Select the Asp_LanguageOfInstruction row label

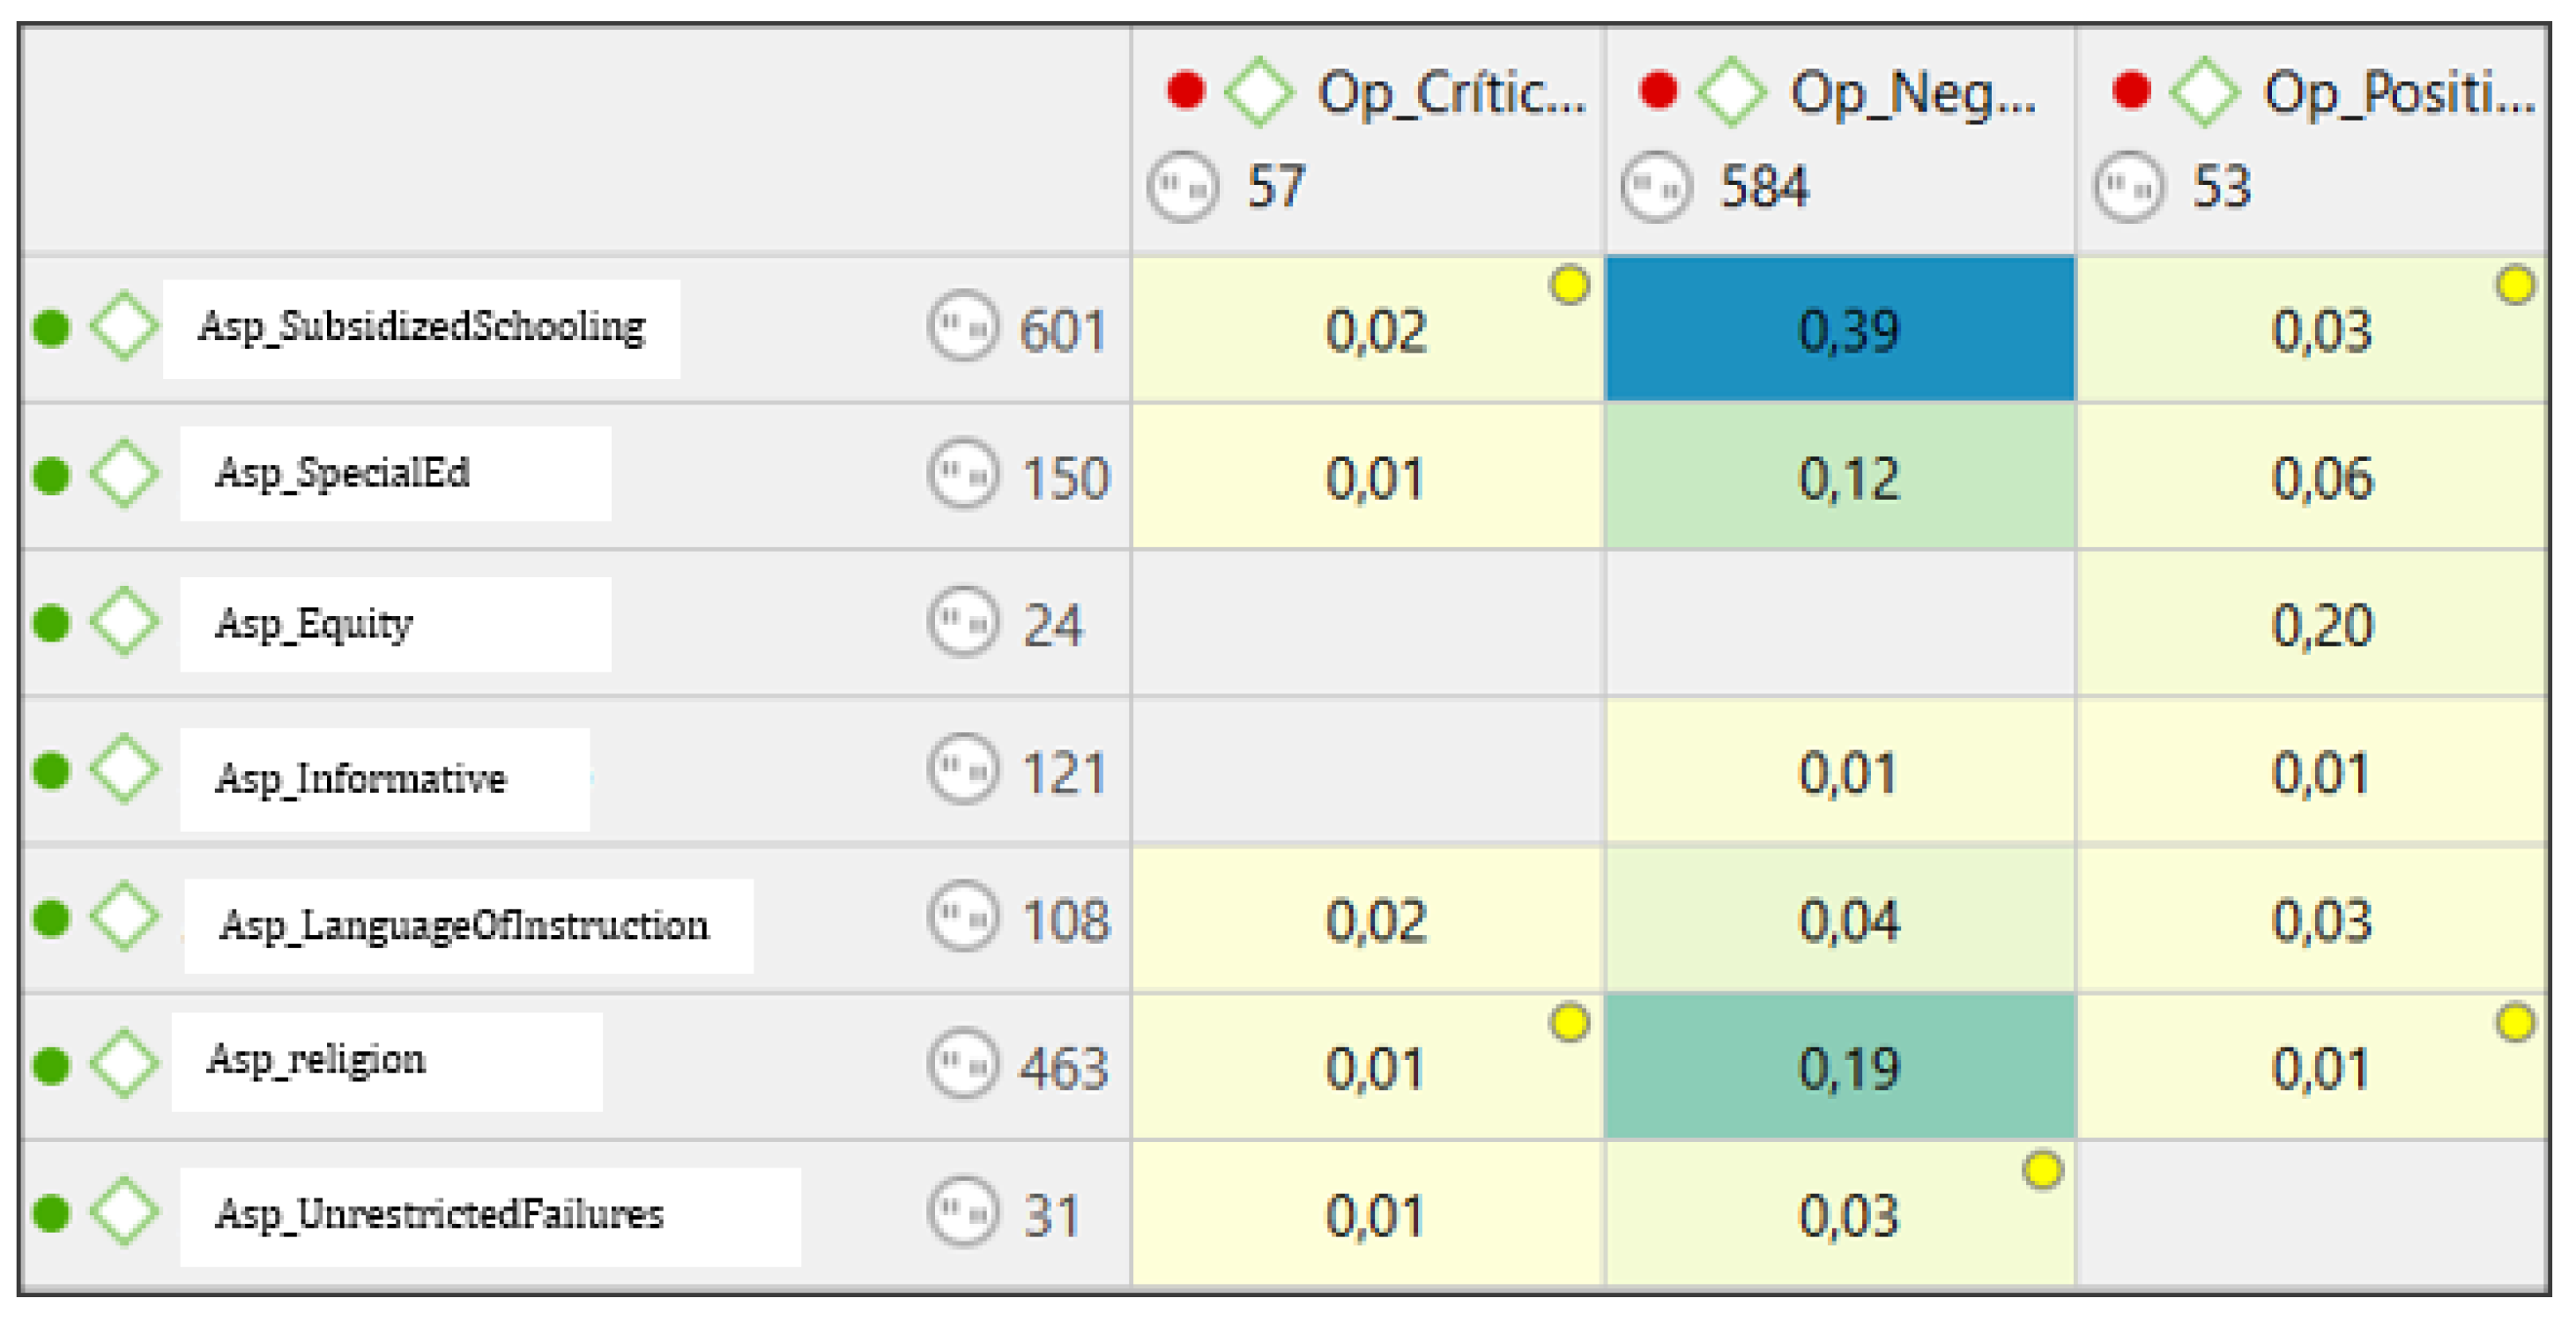coord(465,925)
